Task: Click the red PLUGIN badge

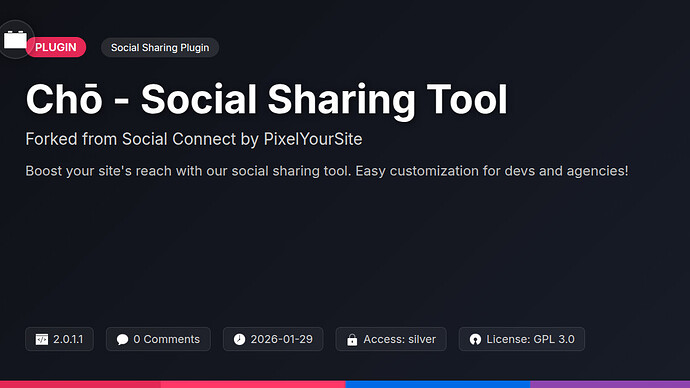Action: (x=56, y=47)
